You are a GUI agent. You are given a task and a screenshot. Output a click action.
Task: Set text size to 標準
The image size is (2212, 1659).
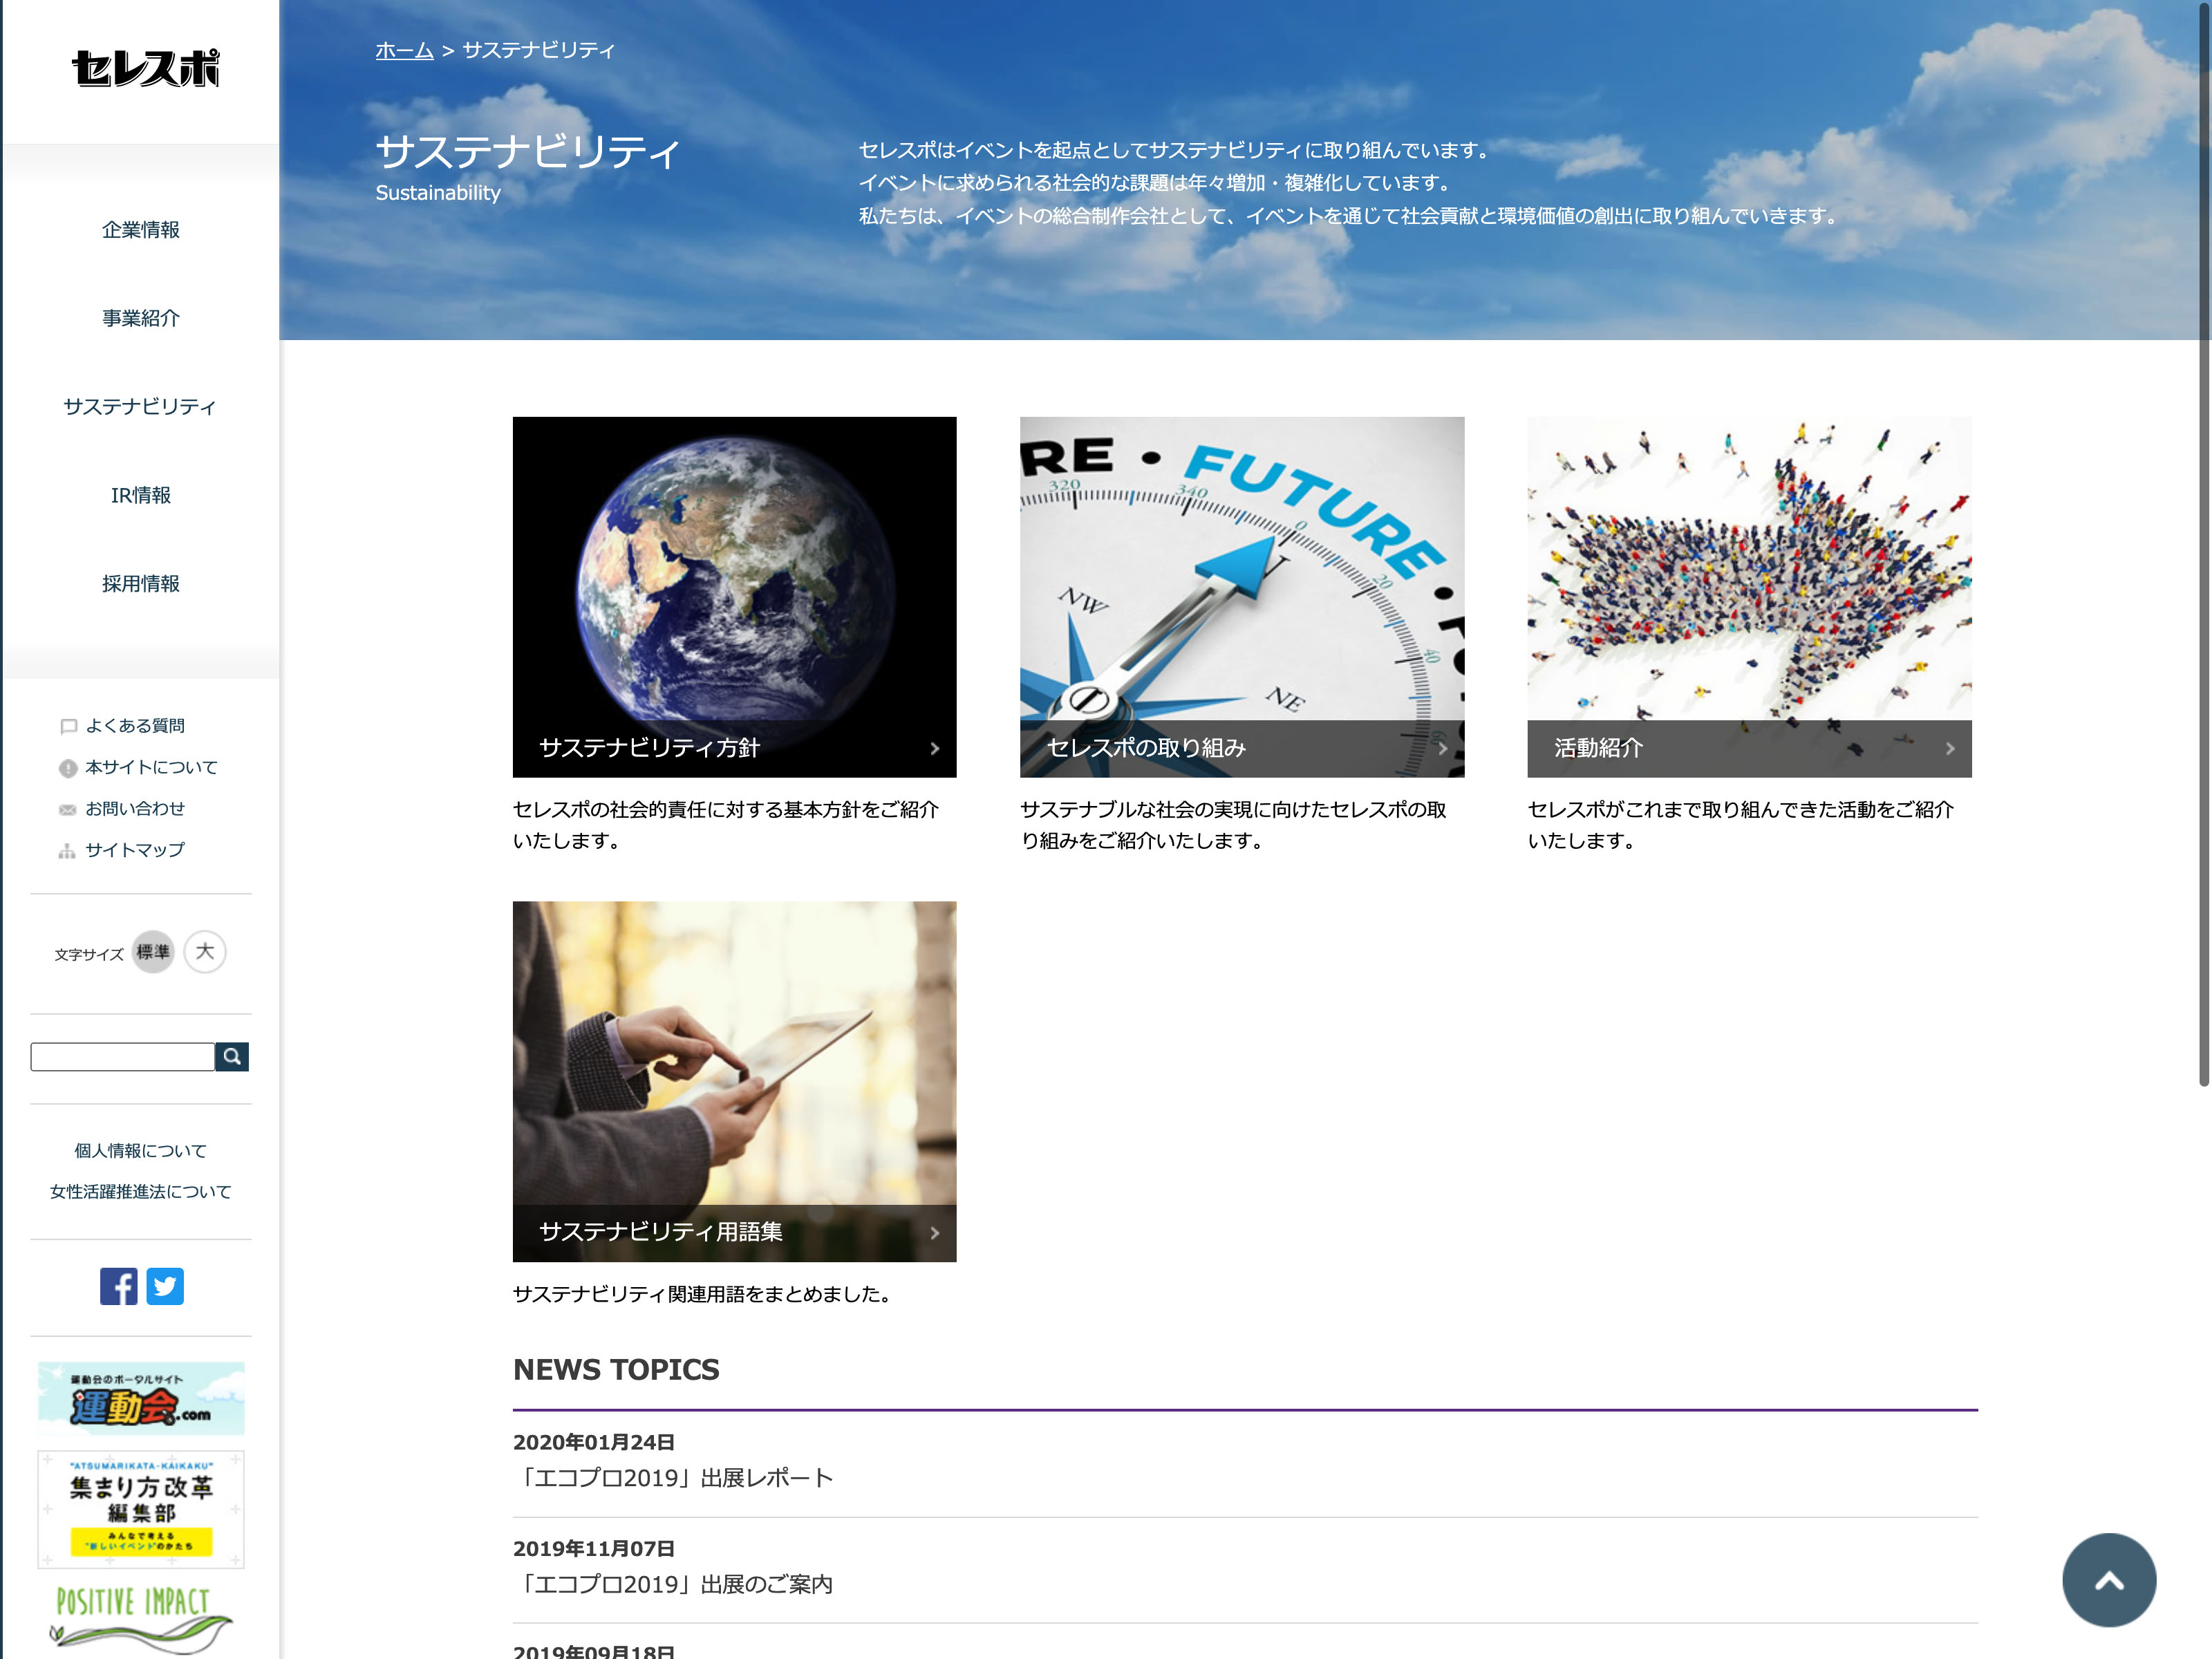tap(153, 952)
